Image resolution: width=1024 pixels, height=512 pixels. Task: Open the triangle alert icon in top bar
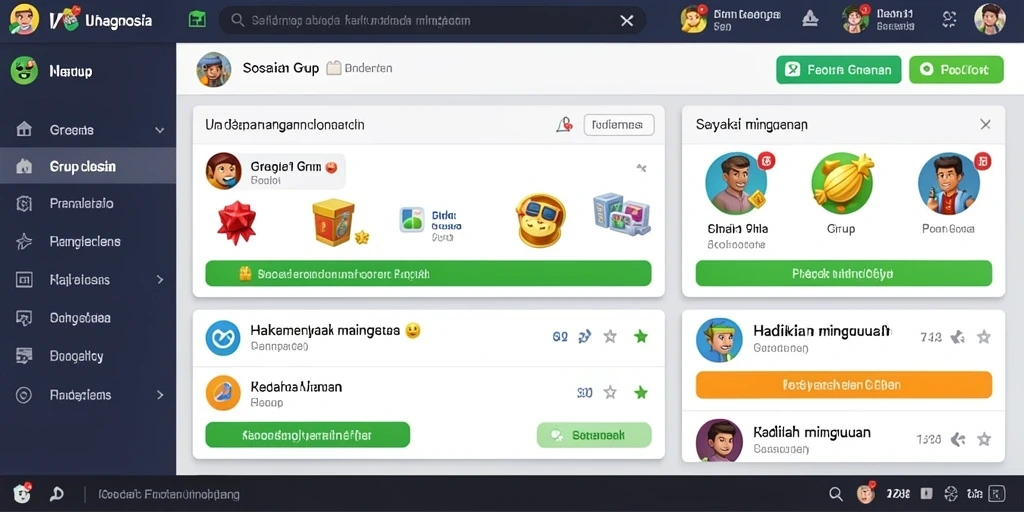810,19
